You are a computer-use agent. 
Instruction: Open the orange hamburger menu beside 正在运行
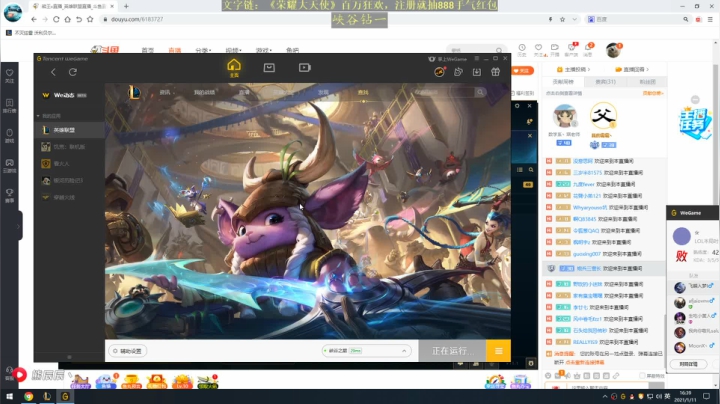click(x=499, y=351)
